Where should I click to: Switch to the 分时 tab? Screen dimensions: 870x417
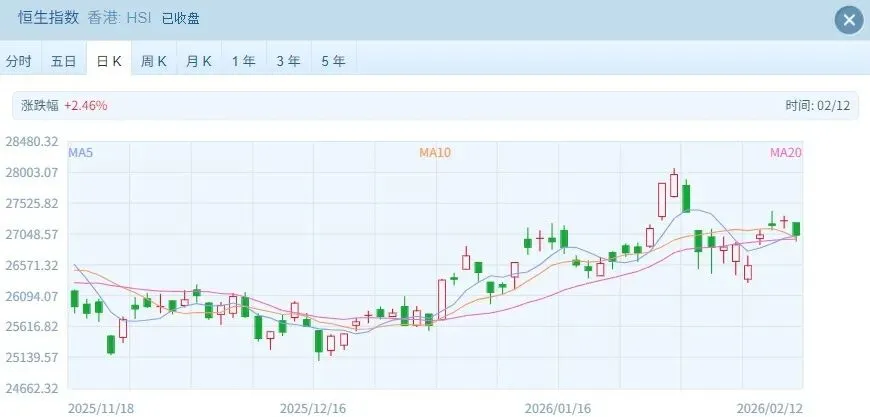[x=19, y=61]
